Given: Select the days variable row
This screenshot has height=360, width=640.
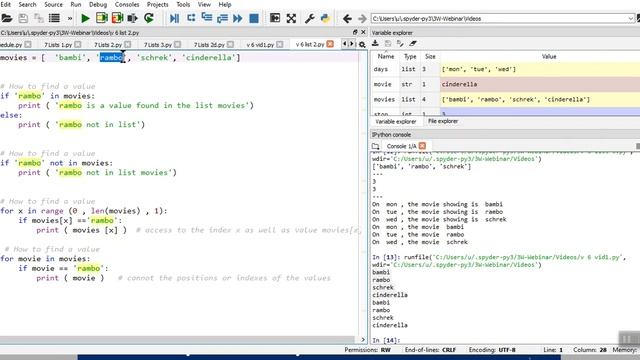Looking at the screenshot, I should pyautogui.click(x=505, y=69).
